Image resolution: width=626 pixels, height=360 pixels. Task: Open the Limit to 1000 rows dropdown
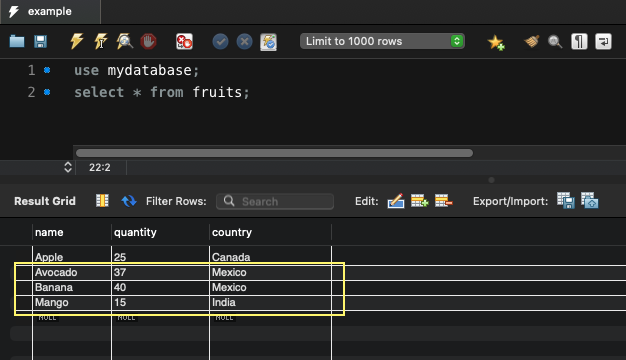[382, 41]
